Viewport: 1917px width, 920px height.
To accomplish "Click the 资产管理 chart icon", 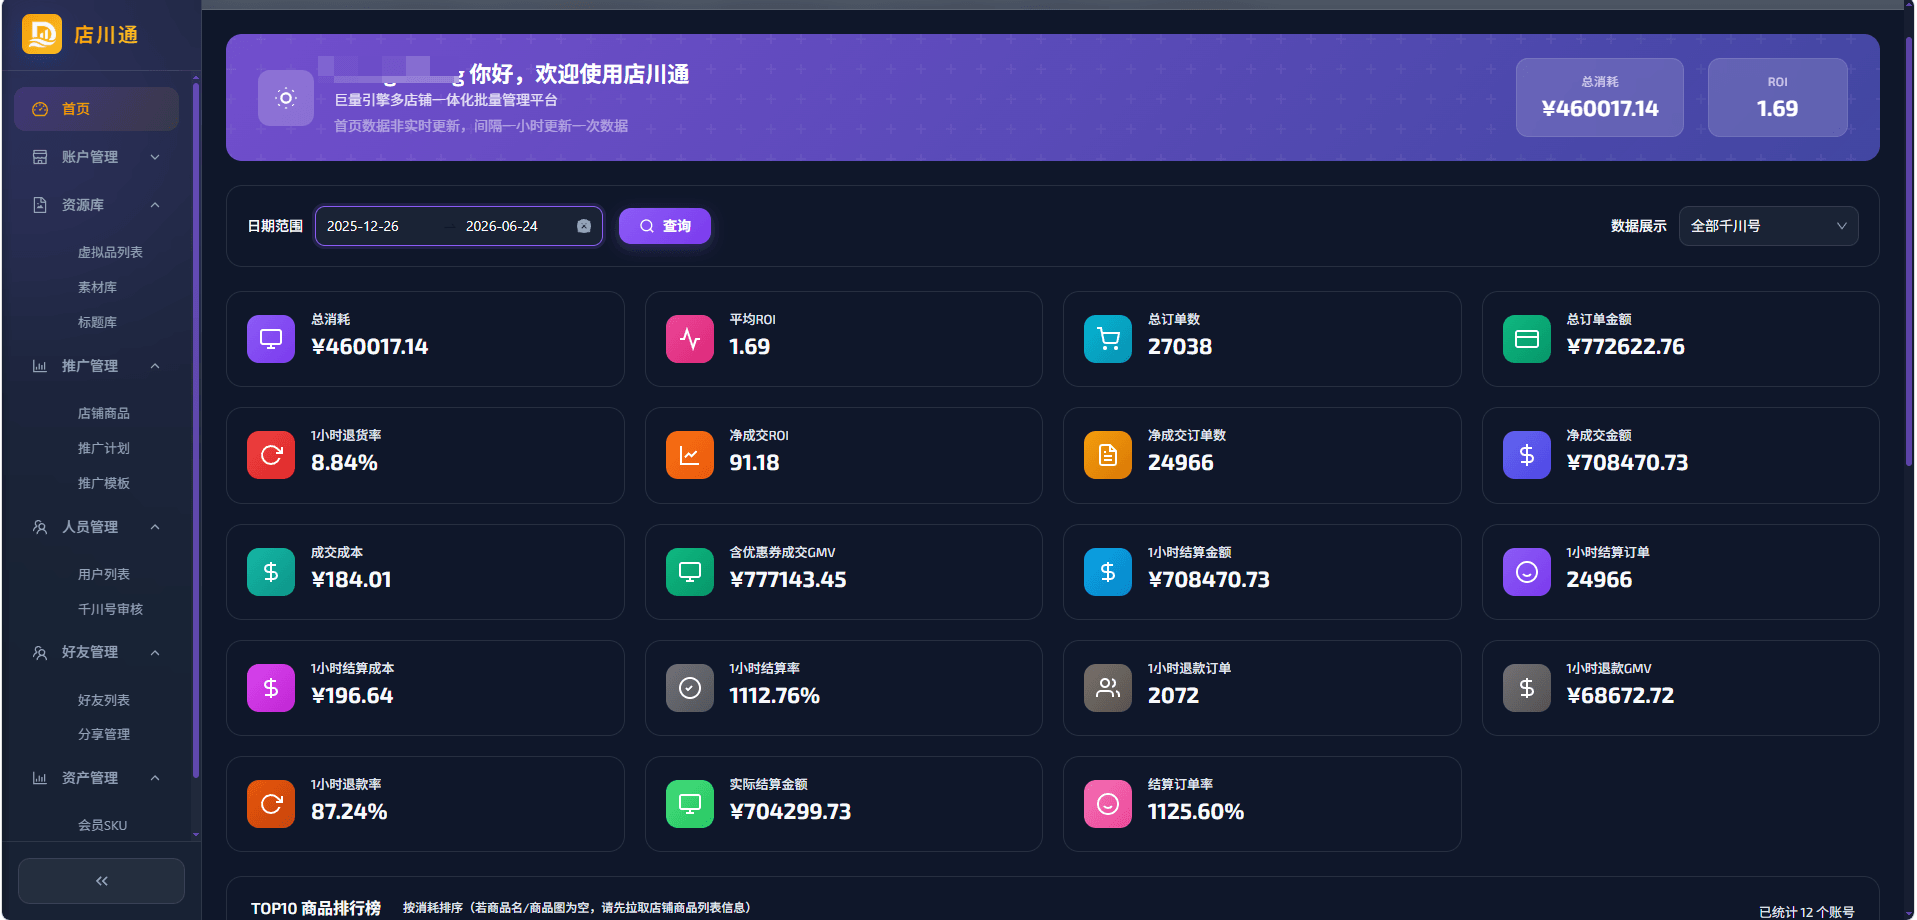I will [x=40, y=778].
